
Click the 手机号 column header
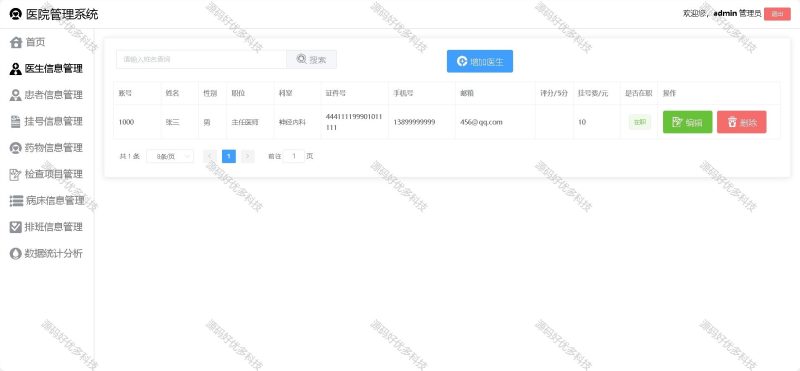(403, 93)
